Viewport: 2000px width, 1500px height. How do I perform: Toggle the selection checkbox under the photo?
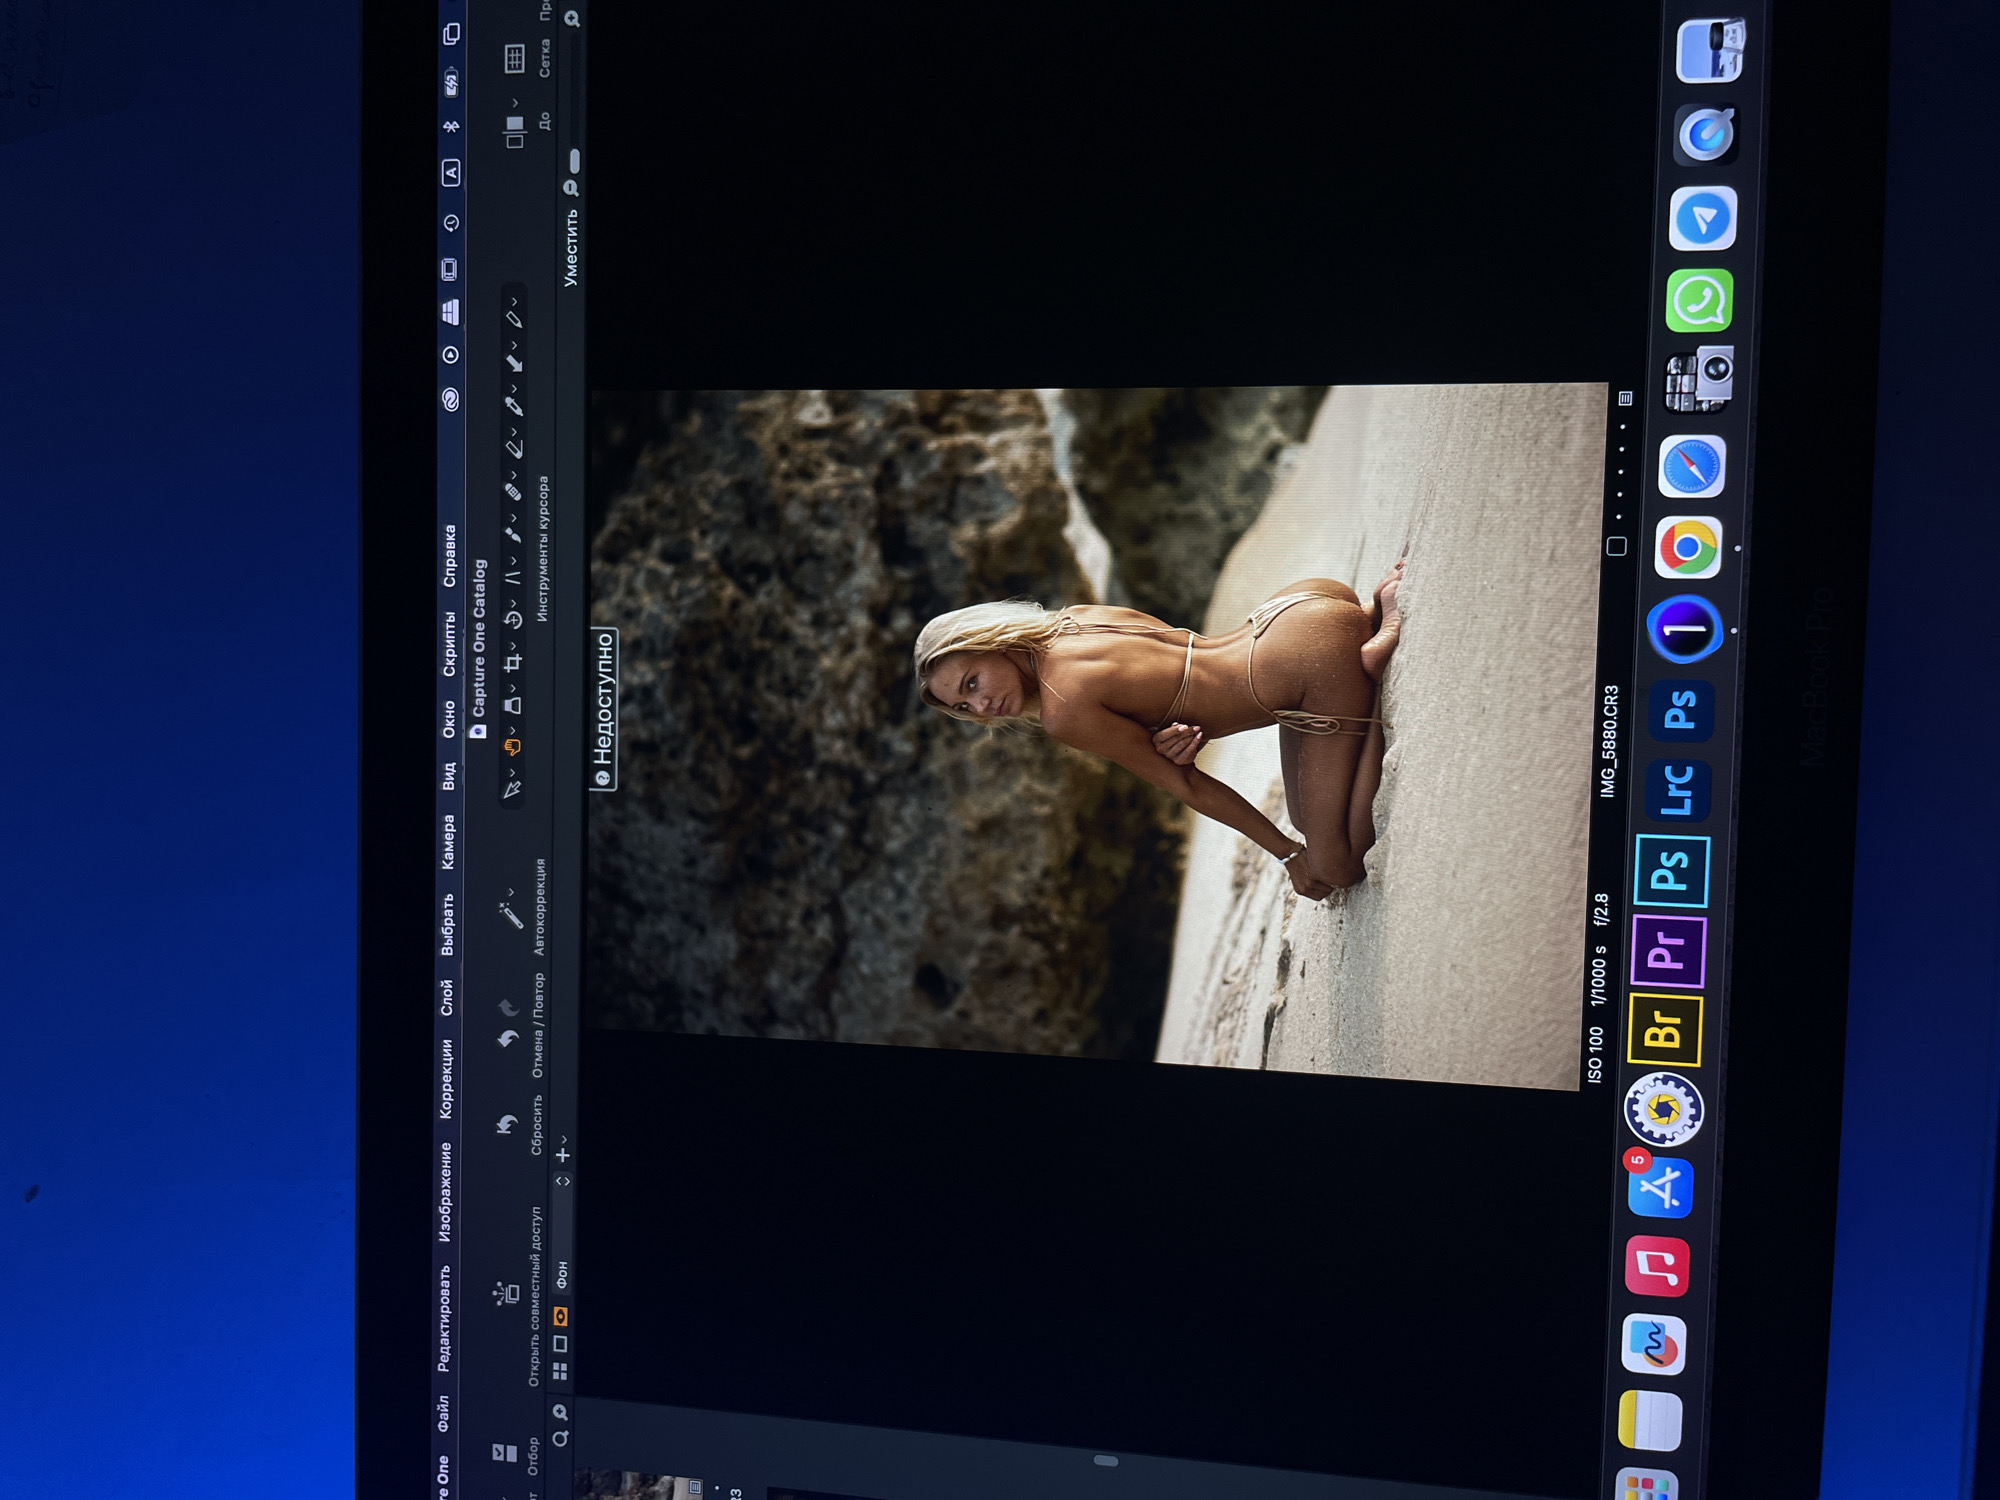(1616, 546)
